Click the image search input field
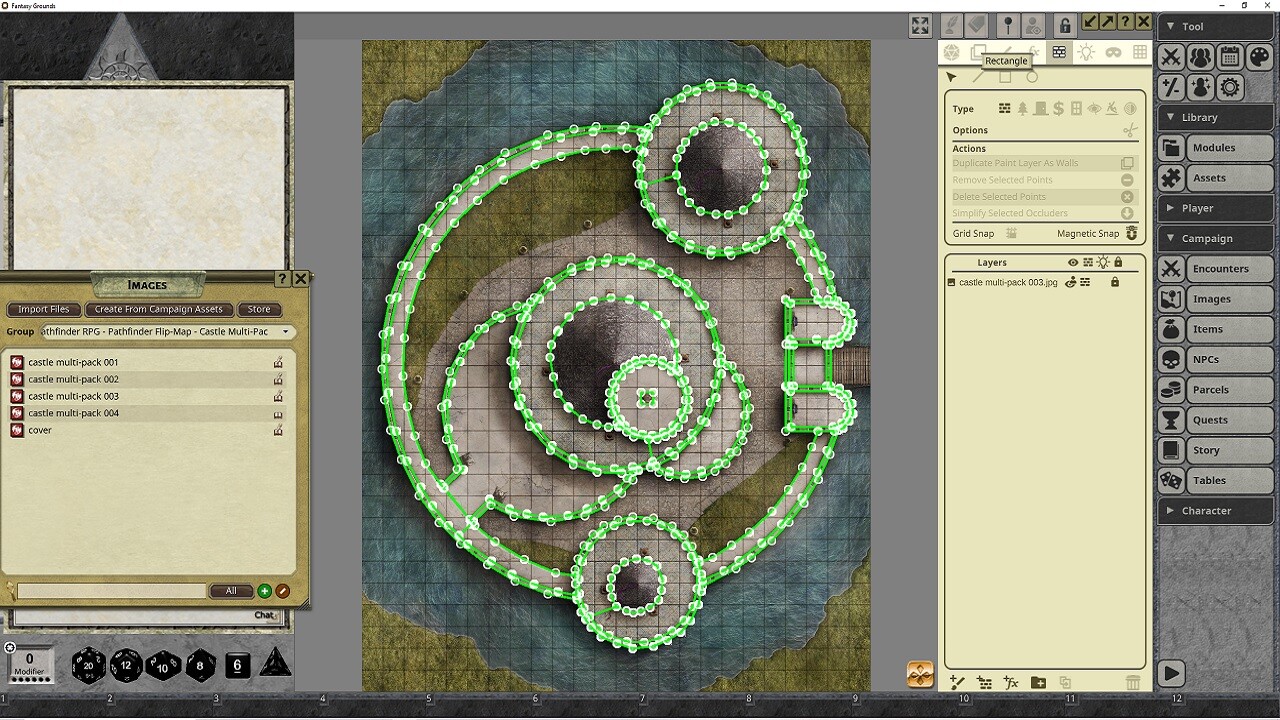The image size is (1280, 720). (x=110, y=591)
